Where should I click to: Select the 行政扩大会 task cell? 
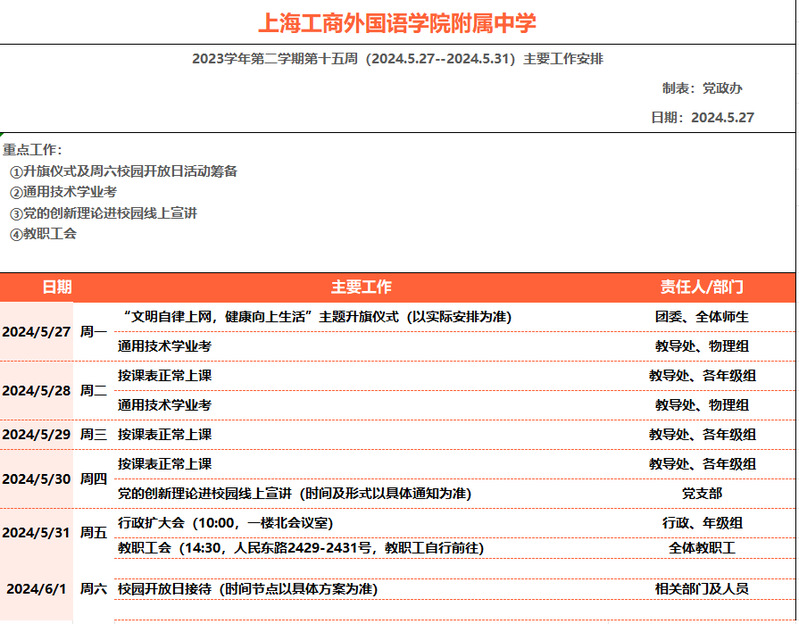tap(225, 523)
